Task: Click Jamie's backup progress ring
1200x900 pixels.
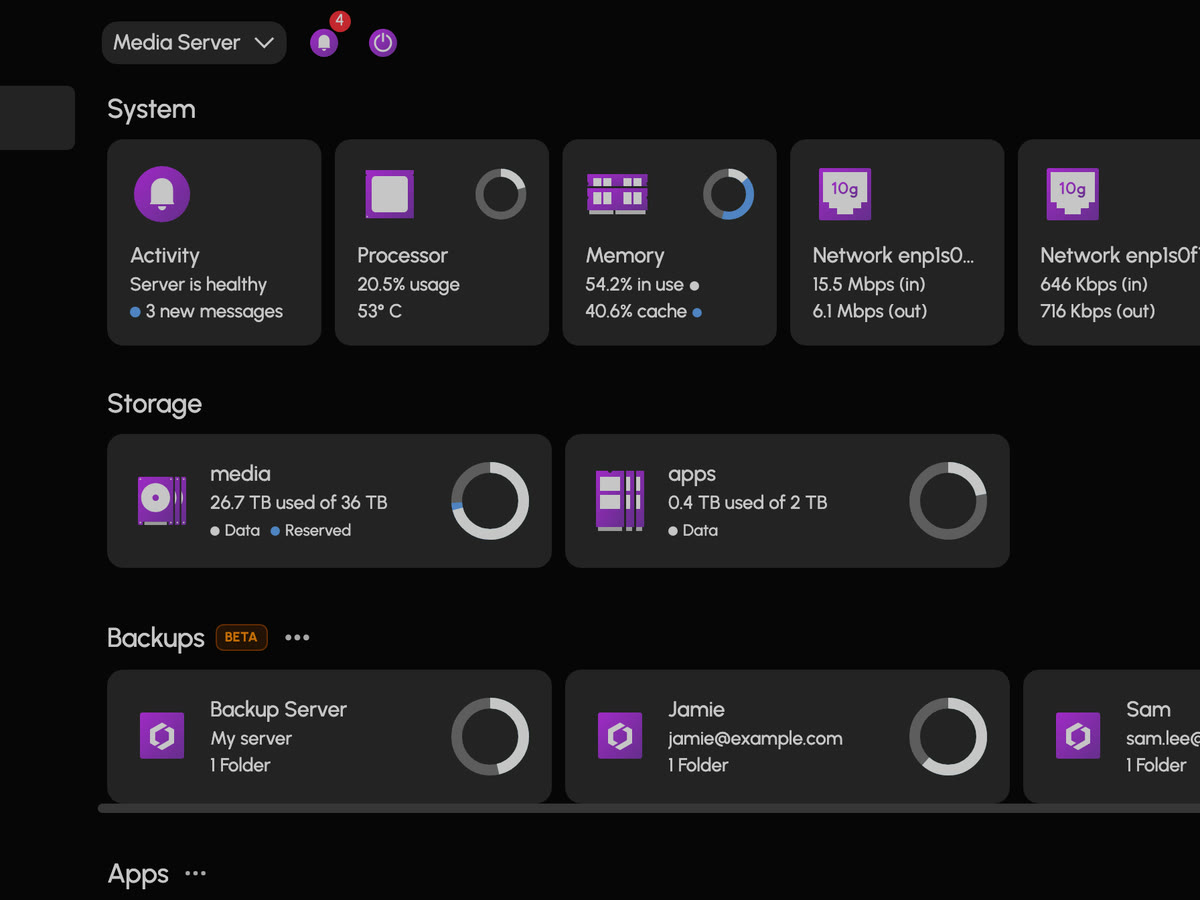Action: click(x=948, y=737)
